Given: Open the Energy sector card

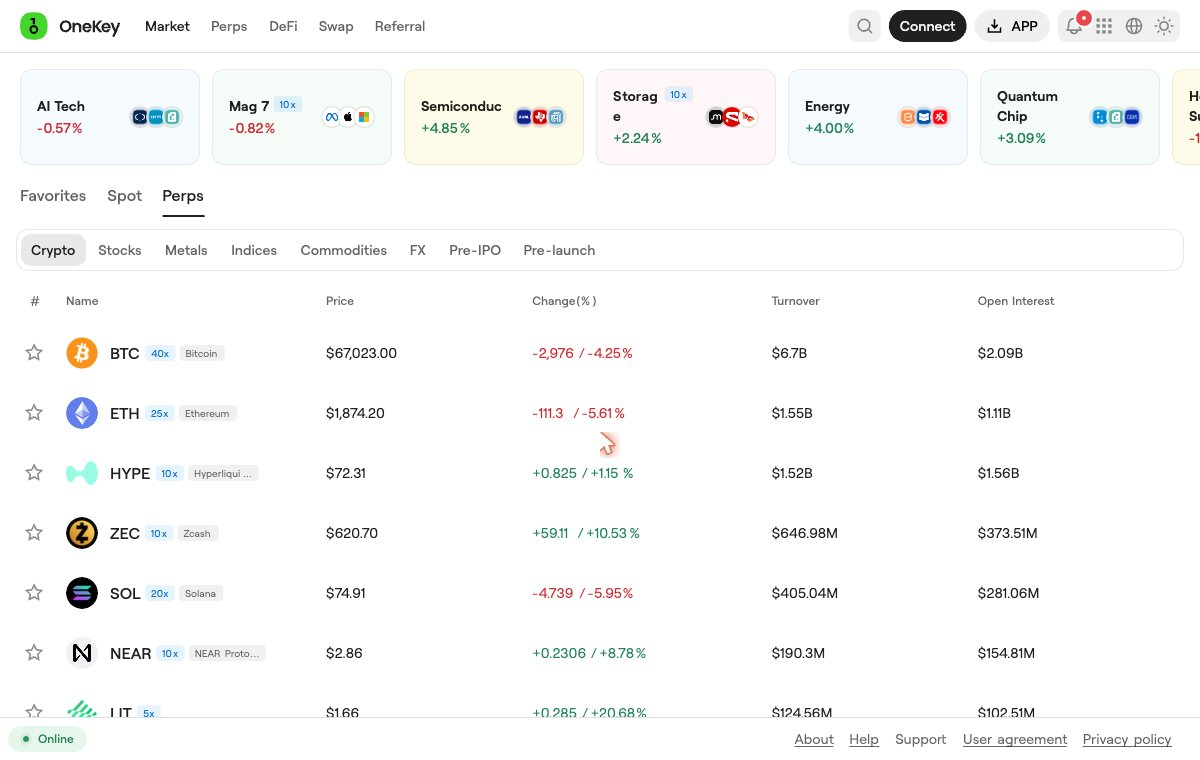Looking at the screenshot, I should (x=878, y=117).
